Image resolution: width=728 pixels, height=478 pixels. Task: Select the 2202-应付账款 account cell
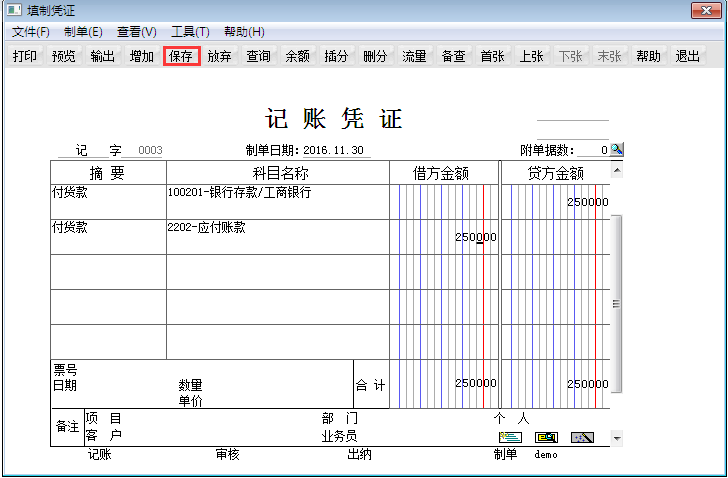tap(277, 237)
